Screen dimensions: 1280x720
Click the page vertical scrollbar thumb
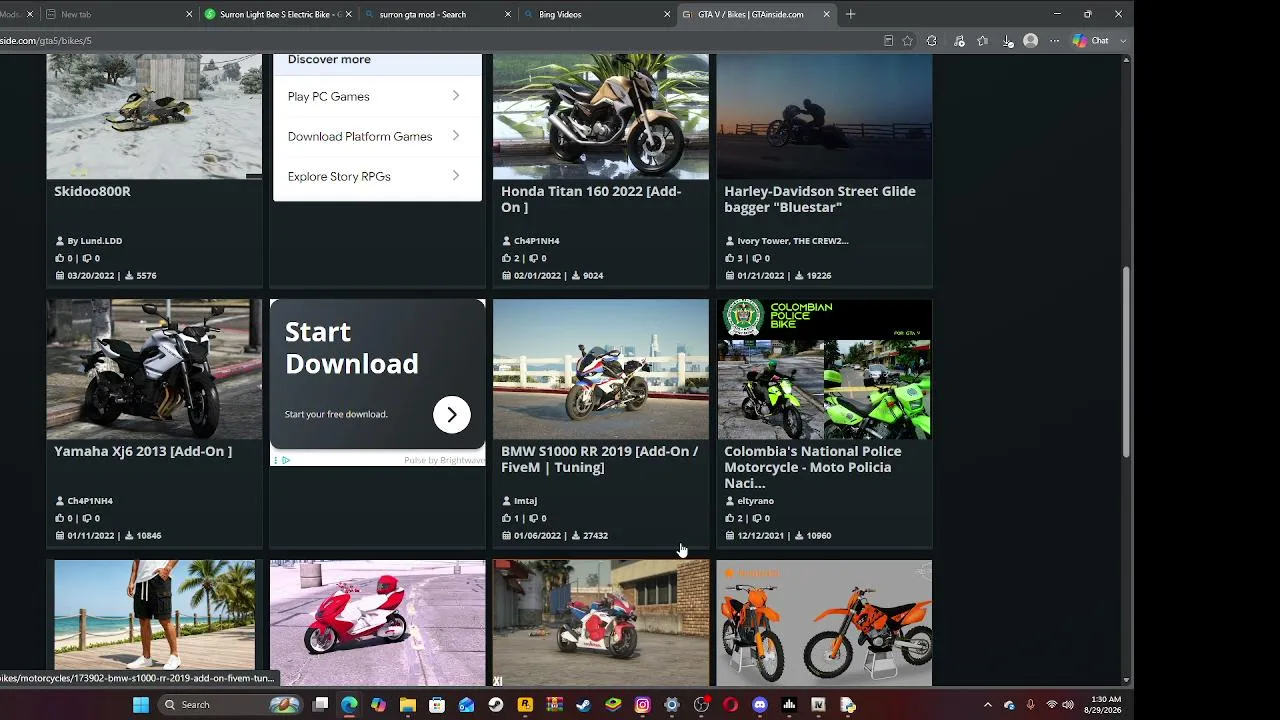pos(1127,362)
